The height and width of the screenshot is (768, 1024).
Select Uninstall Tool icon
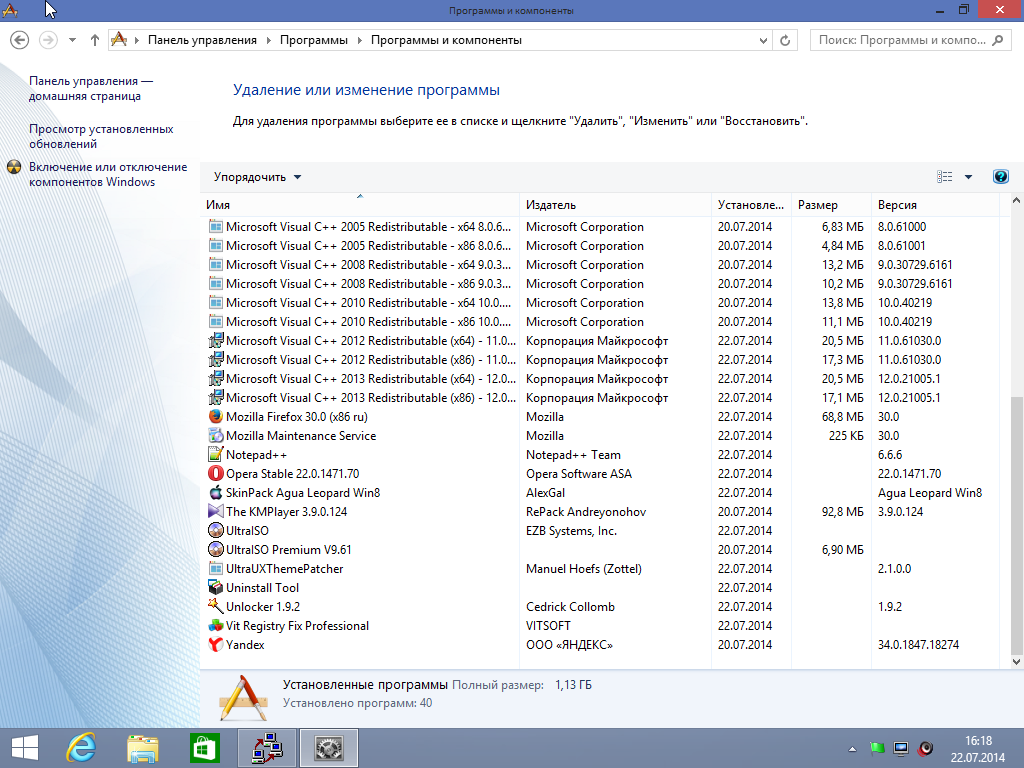pos(216,588)
